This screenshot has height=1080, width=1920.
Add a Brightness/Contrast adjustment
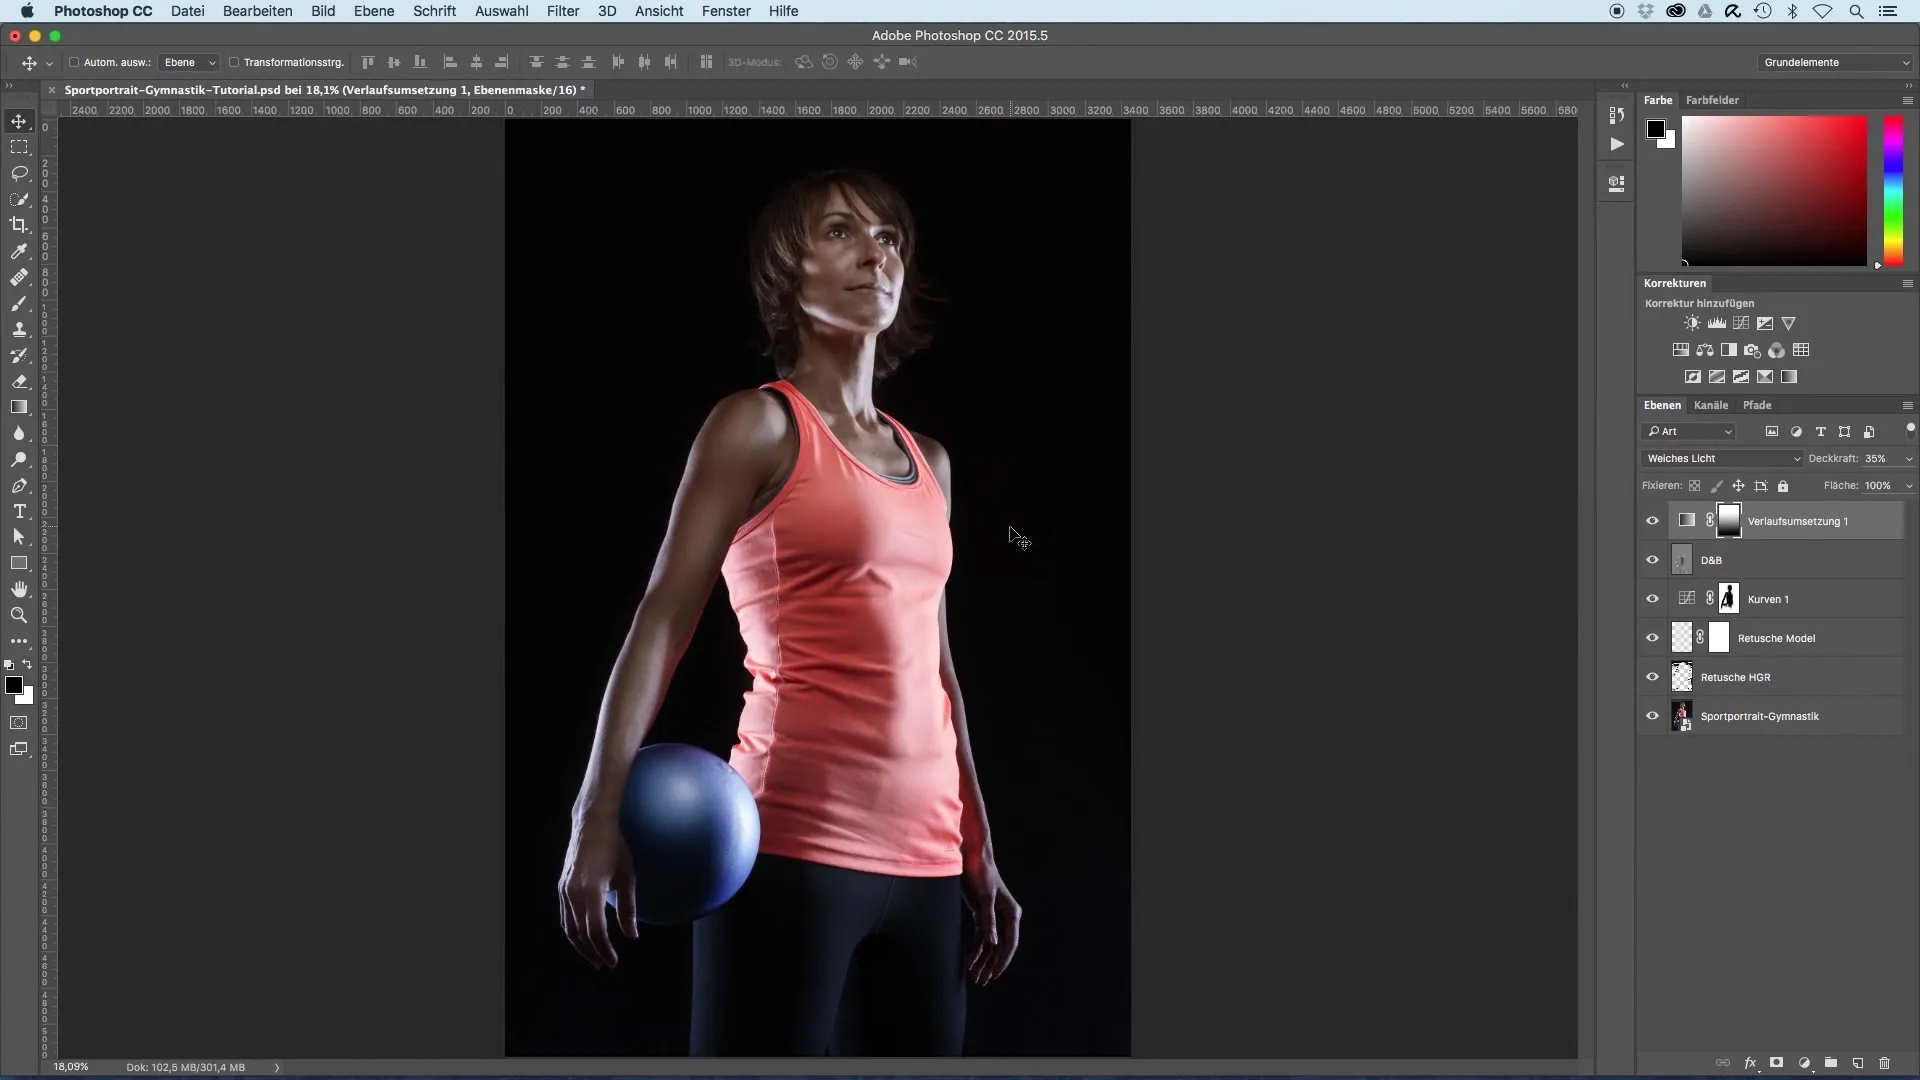click(1692, 323)
